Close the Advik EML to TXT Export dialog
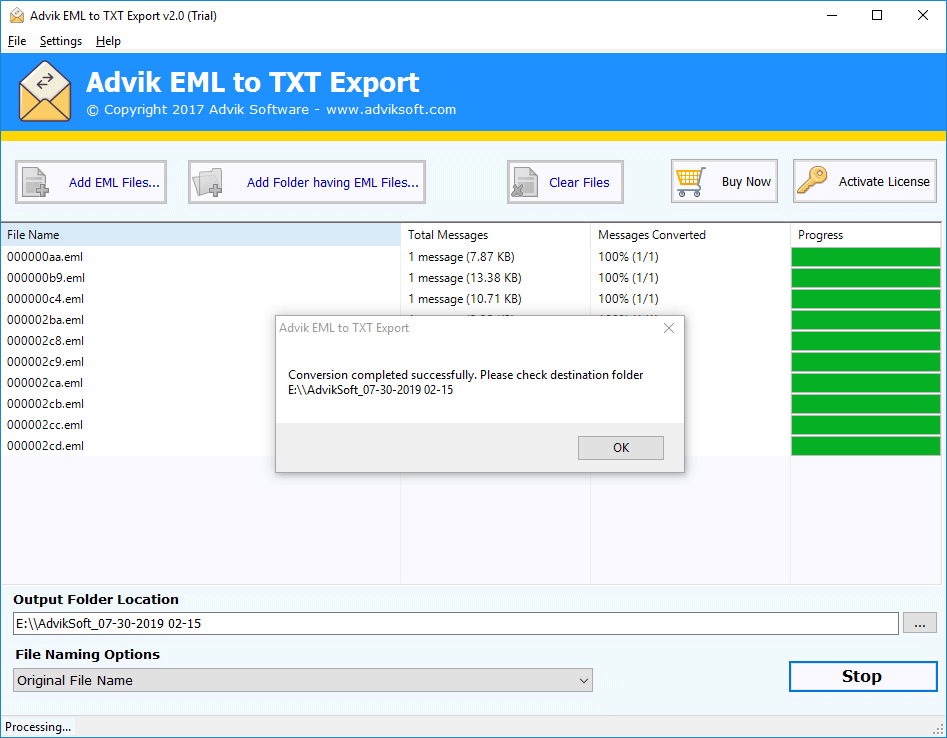Image resolution: width=947 pixels, height=738 pixels. pos(669,328)
